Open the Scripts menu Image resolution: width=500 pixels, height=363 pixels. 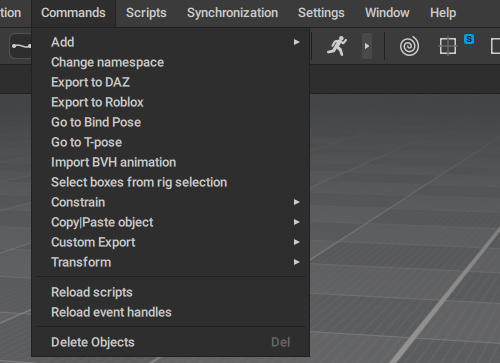146,13
